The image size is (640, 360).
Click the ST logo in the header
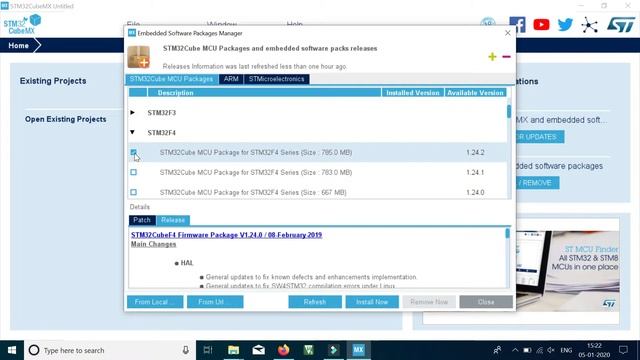(621, 25)
